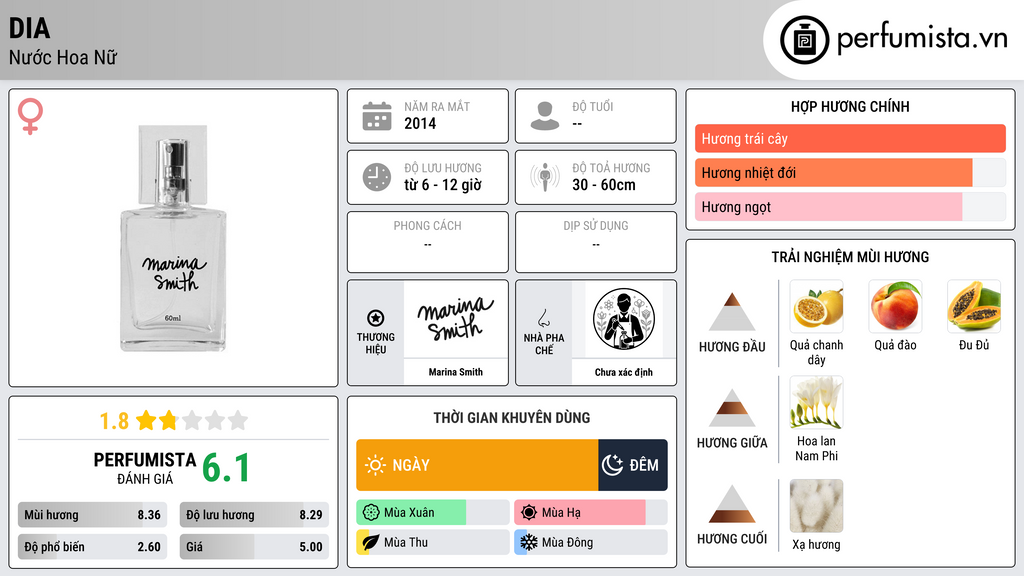The width and height of the screenshot is (1024, 576).
Task: Open the Đu Đủ papaya thumbnail
Action: click(974, 306)
